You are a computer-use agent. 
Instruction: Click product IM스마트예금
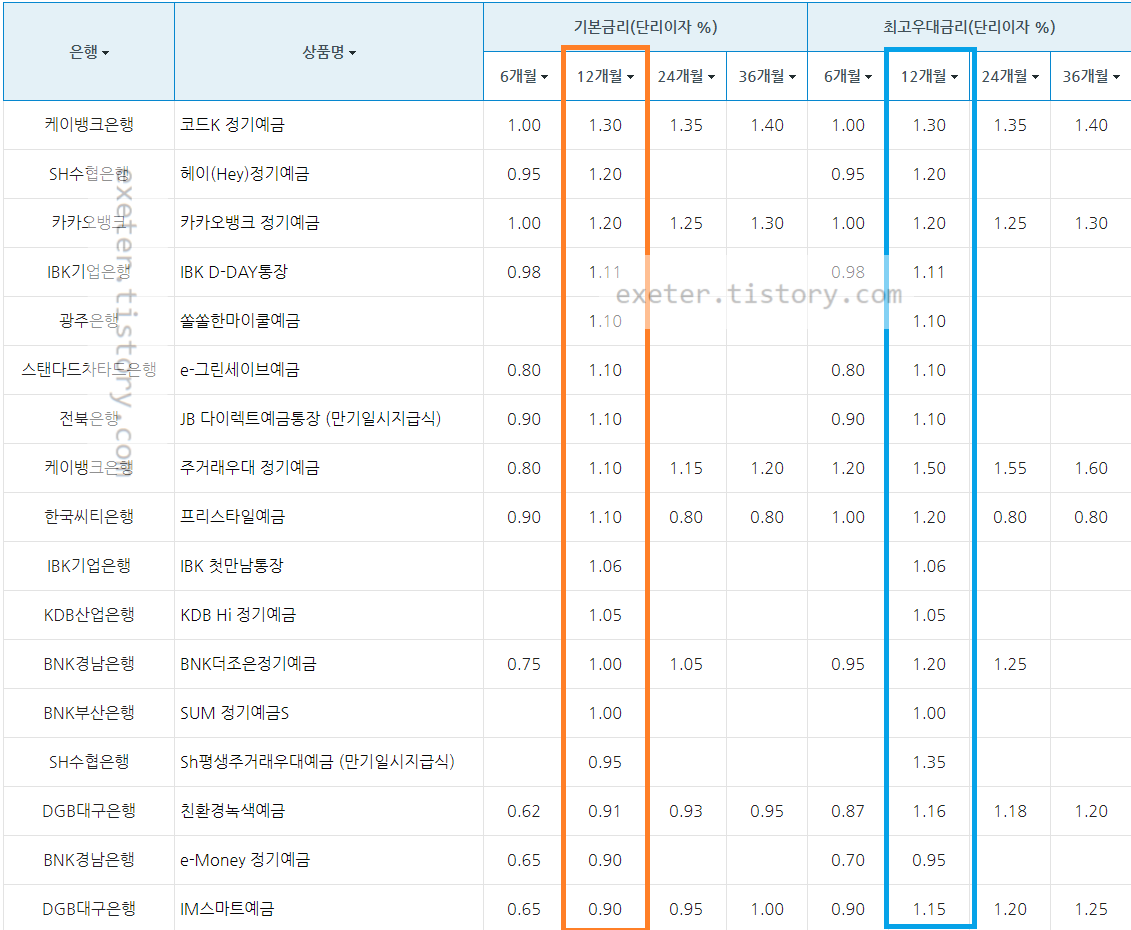[226, 909]
